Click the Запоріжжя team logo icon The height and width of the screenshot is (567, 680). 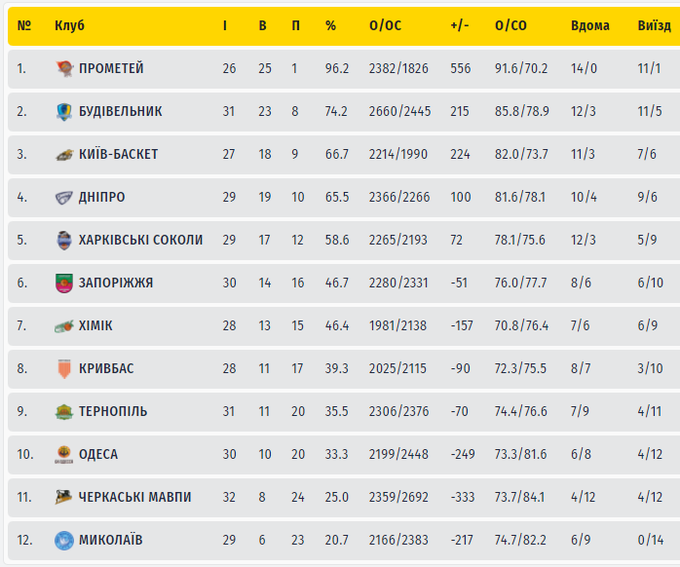point(64,283)
